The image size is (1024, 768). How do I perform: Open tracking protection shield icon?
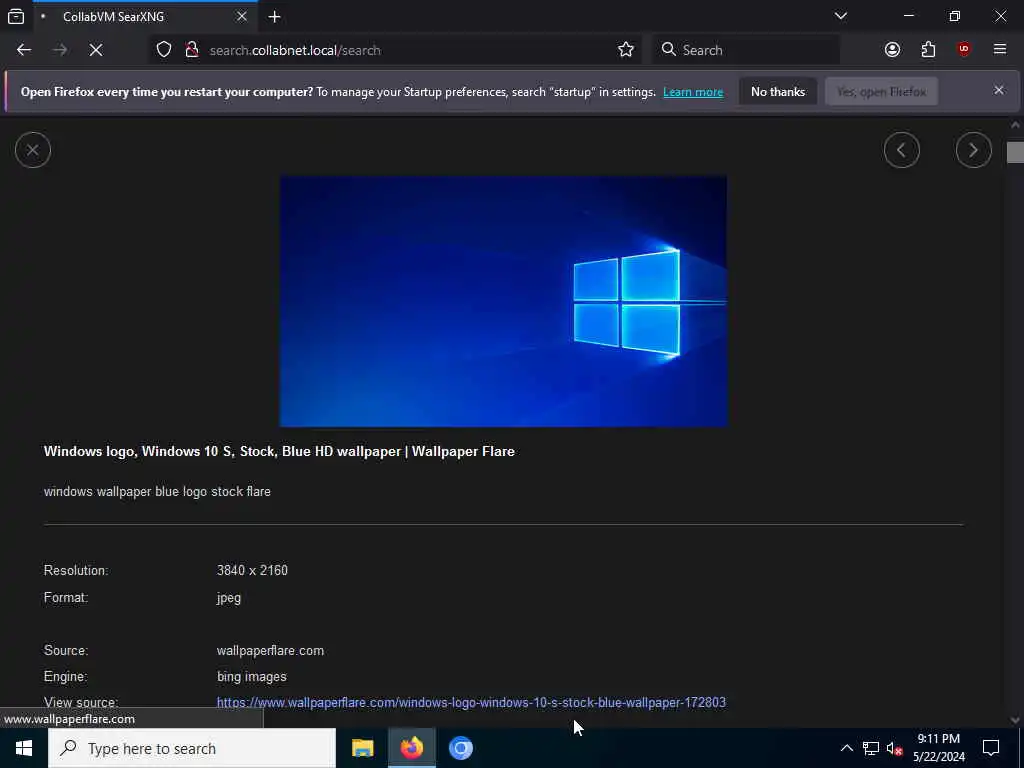point(164,50)
